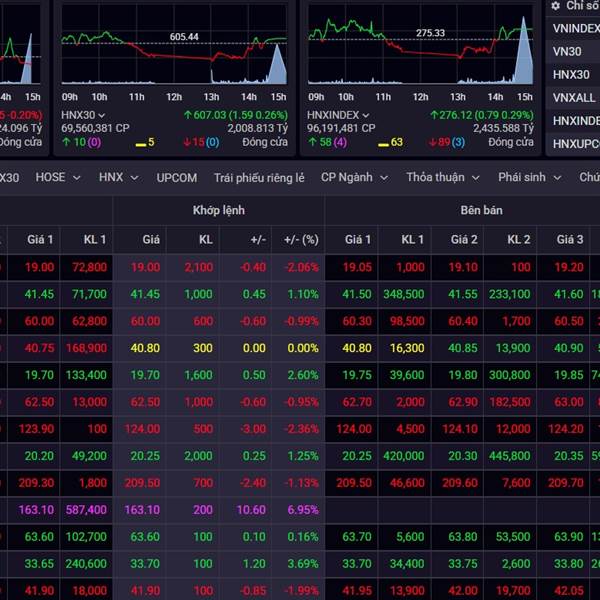Click the HNX30 intraday chart
The width and height of the screenshot is (600, 600).
click(174, 45)
